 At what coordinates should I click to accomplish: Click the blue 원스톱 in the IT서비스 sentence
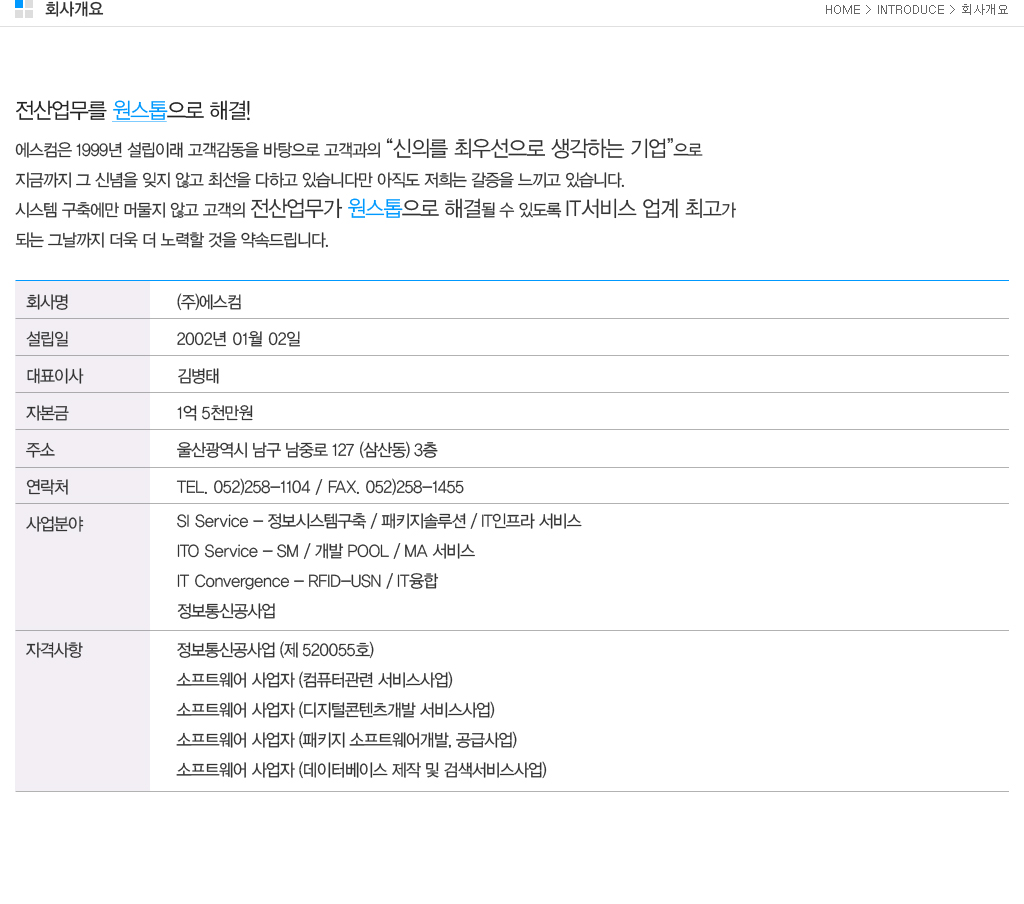(x=374, y=208)
